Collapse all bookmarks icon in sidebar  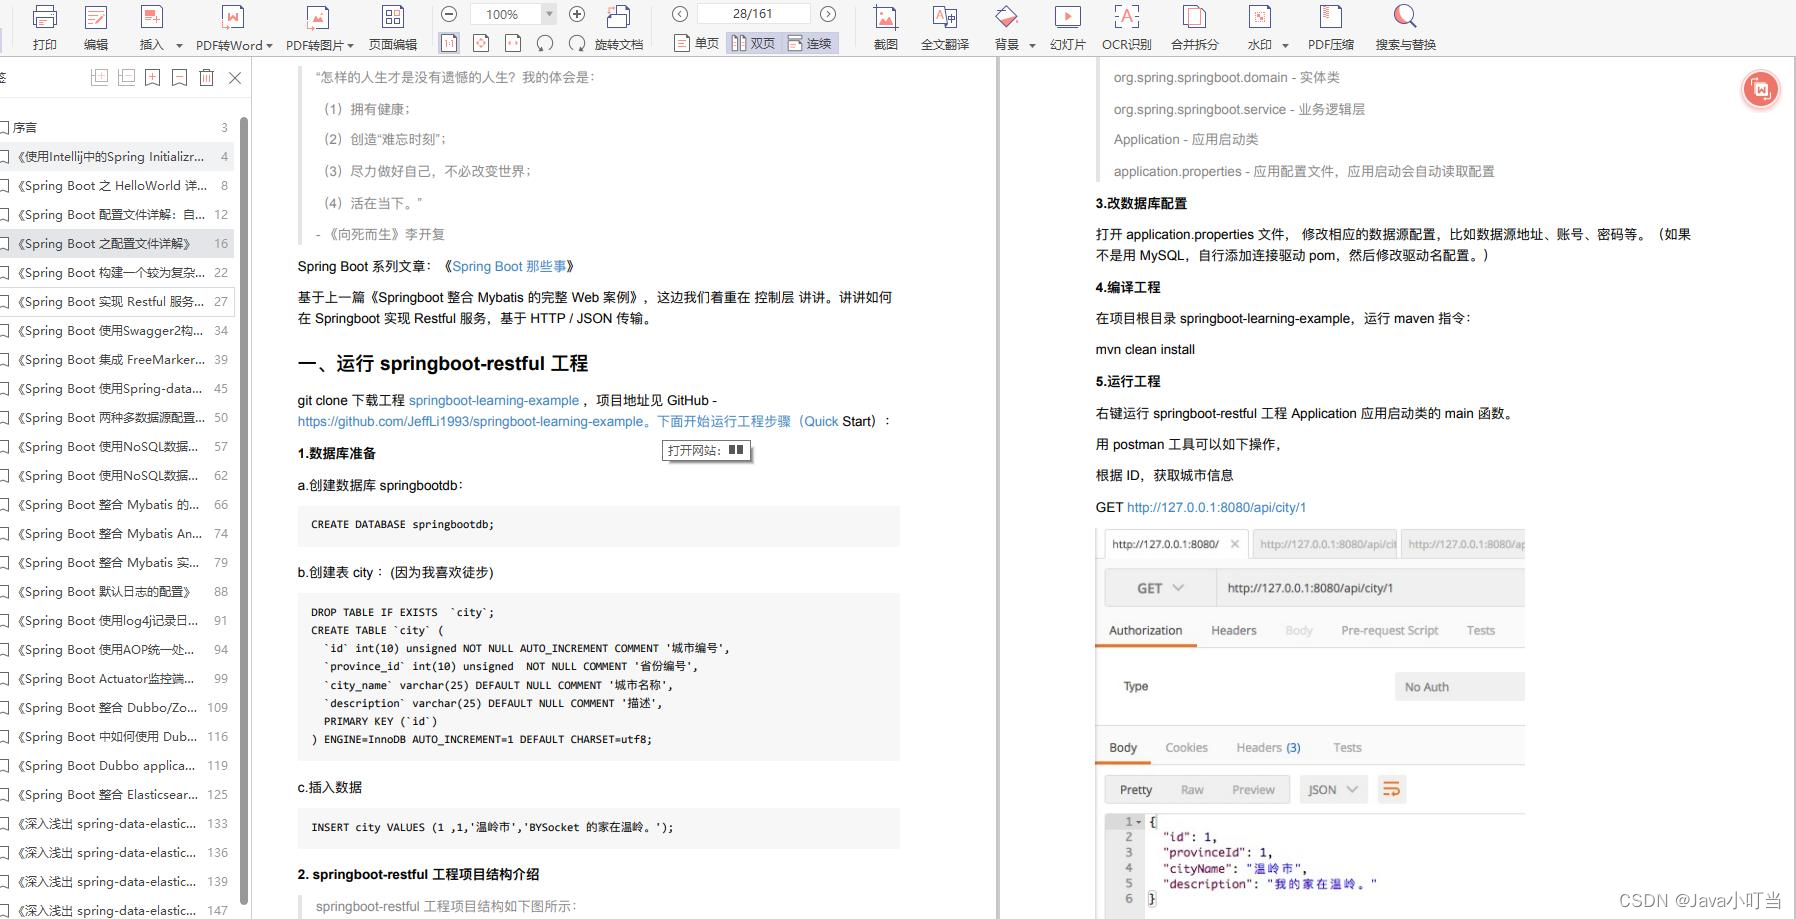click(126, 77)
